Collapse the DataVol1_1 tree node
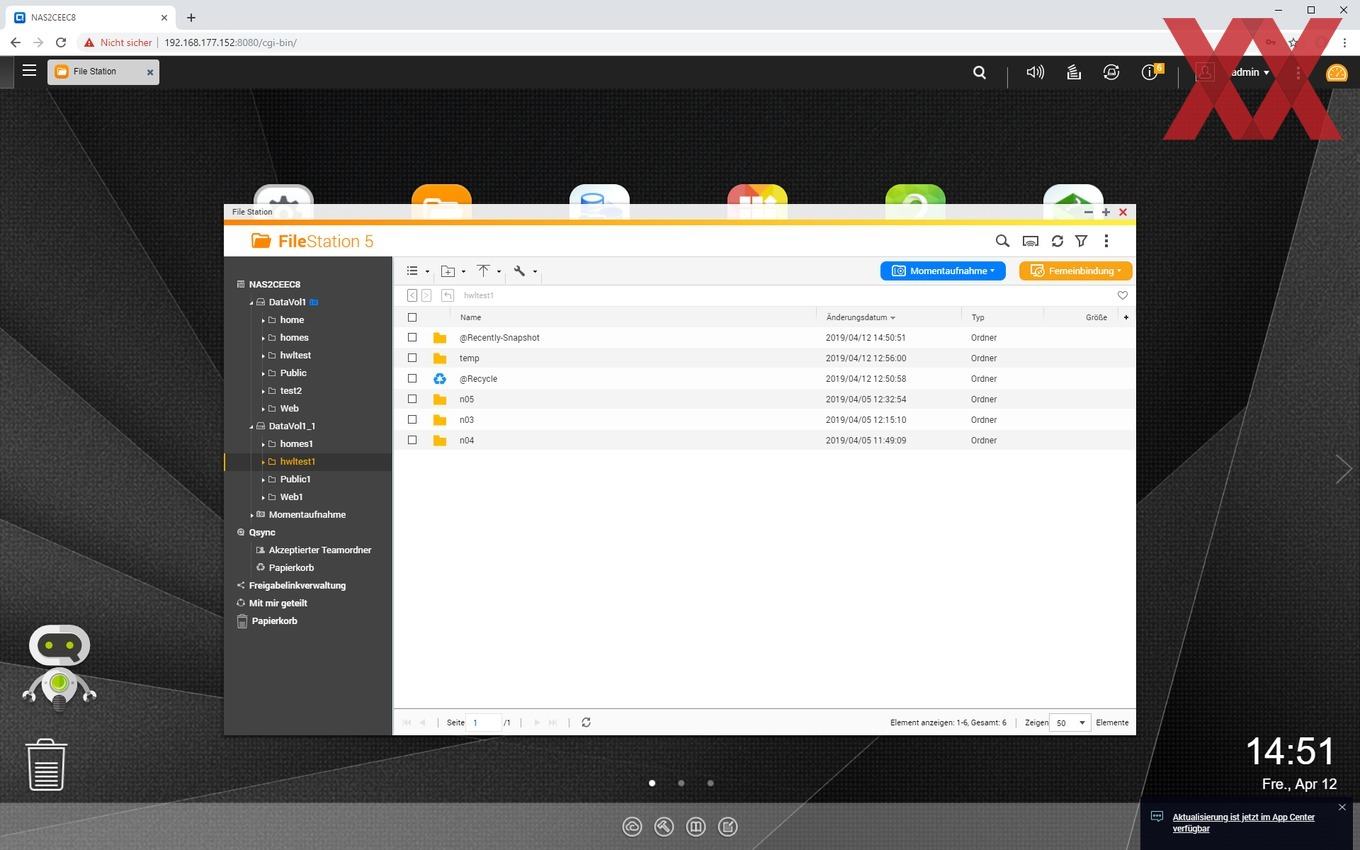The height and width of the screenshot is (850, 1360). click(x=251, y=427)
